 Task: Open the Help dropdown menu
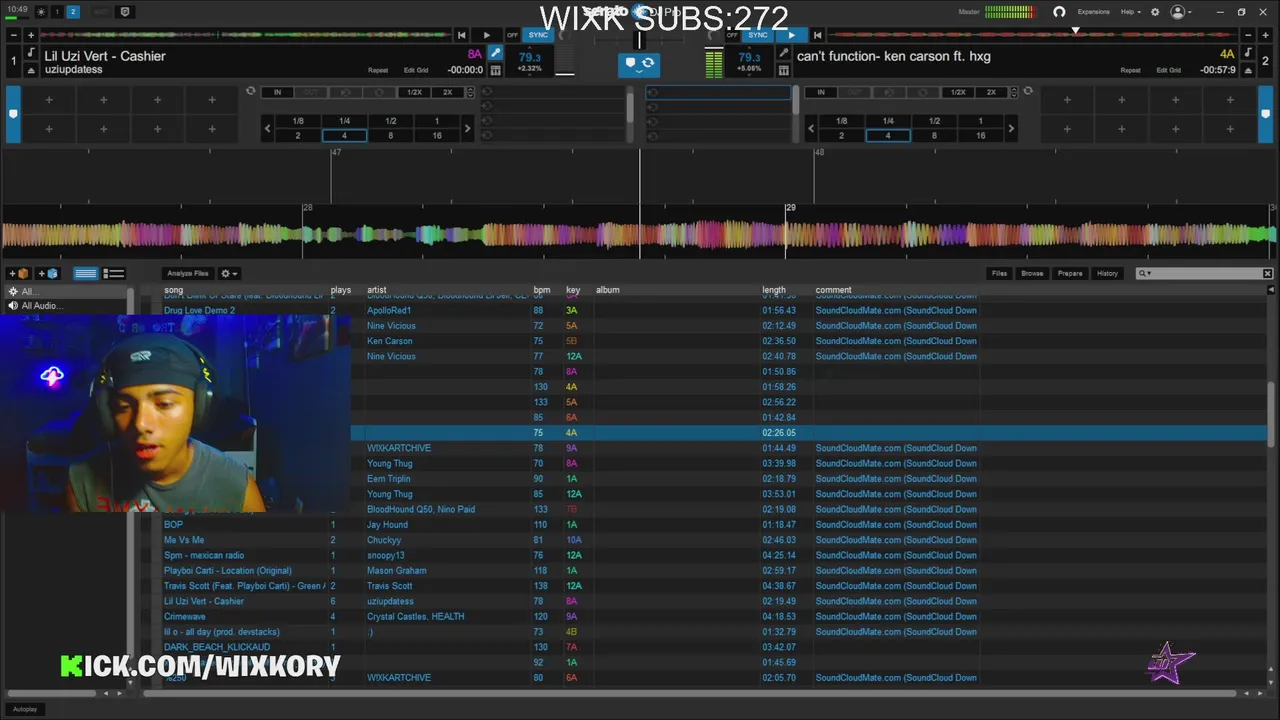tap(1130, 12)
